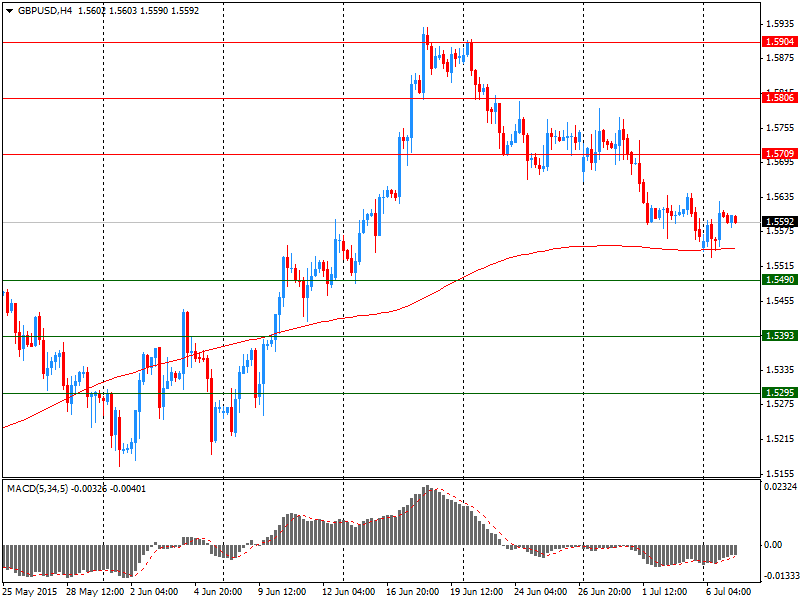
Task: Open the GBPUSD,H4 chart menu triangle
Action: (x=10, y=11)
